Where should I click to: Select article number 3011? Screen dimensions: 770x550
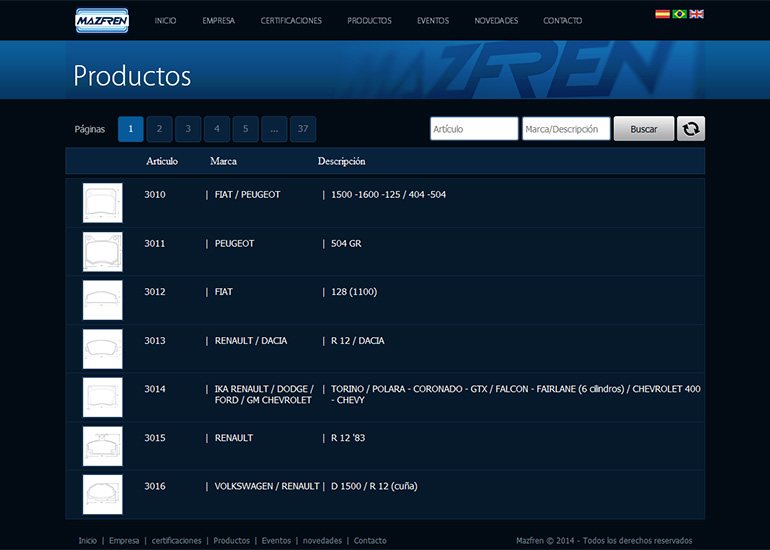tap(155, 244)
